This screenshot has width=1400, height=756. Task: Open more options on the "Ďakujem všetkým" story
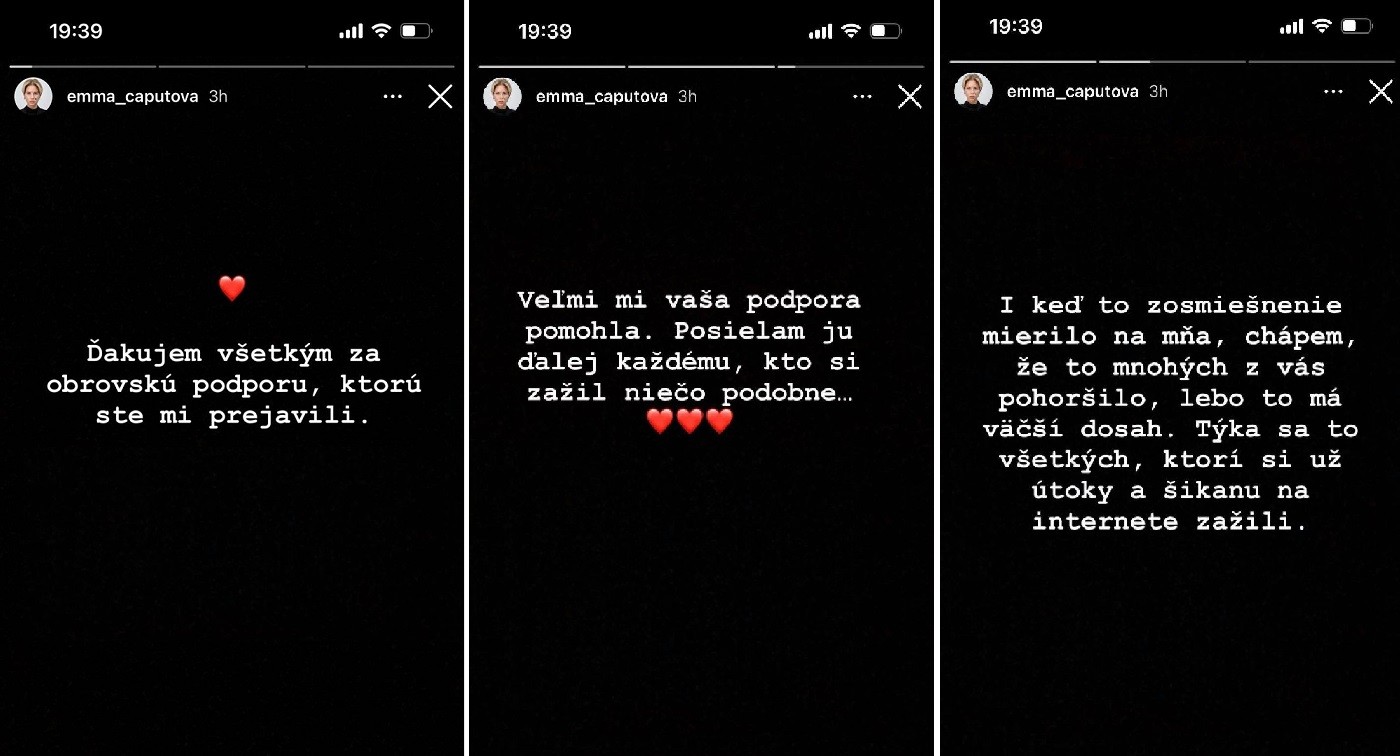tap(392, 97)
